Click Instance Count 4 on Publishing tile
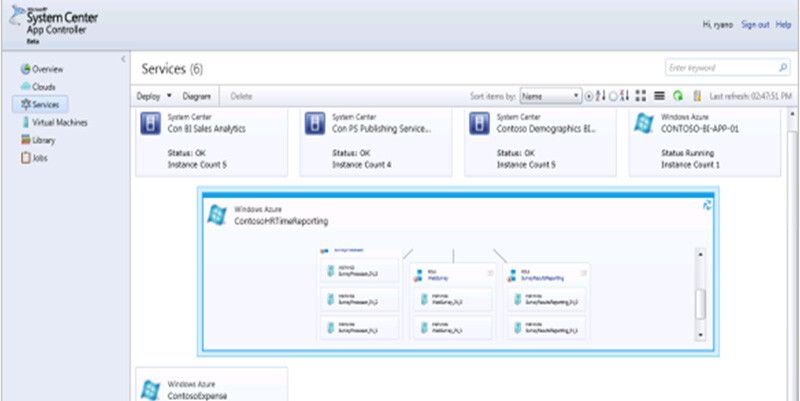800x401 pixels. [362, 165]
